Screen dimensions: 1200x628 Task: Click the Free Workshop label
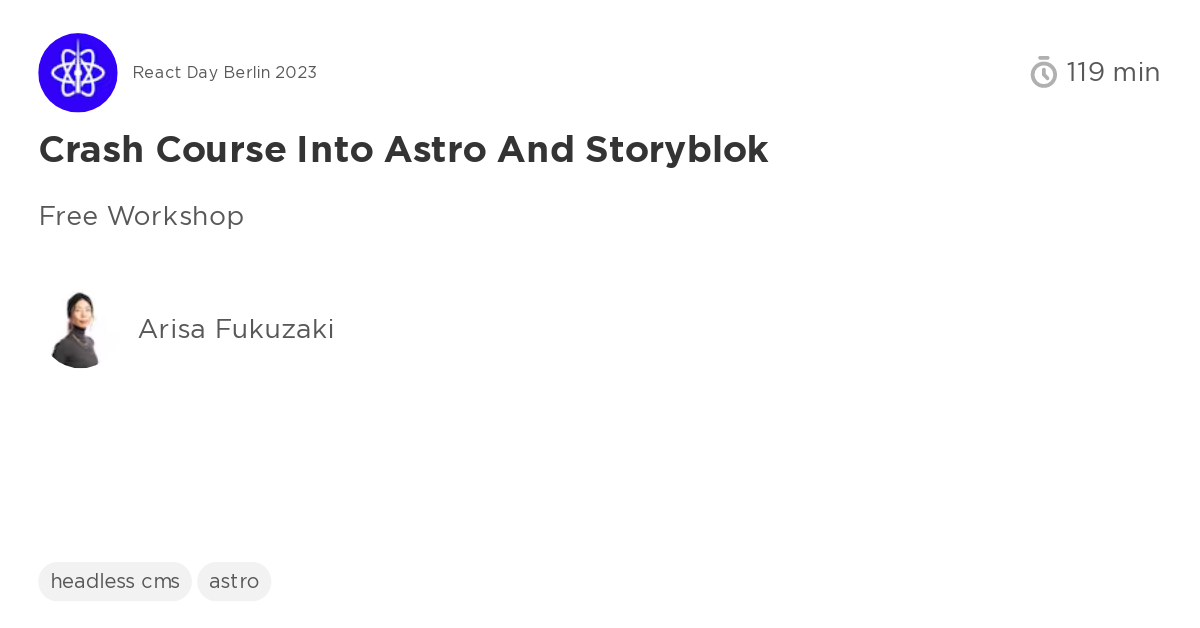point(141,216)
